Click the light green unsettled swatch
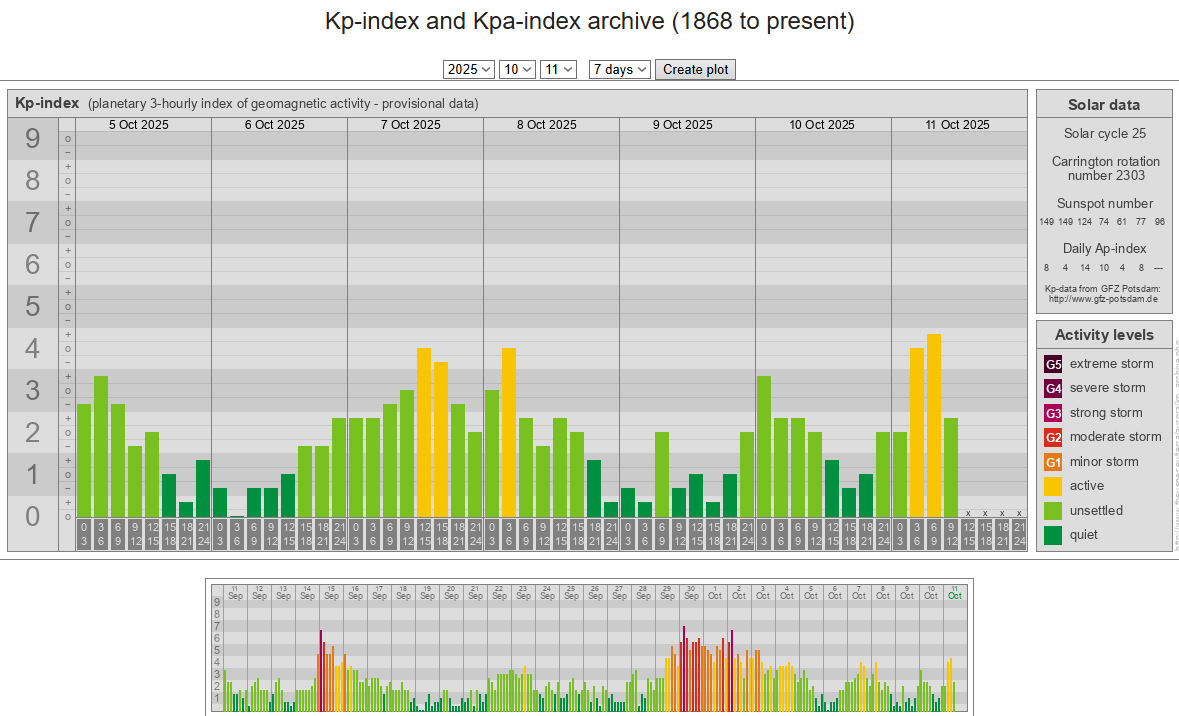Screen dimensions: 1179x716 pyautogui.click(x=1053, y=511)
